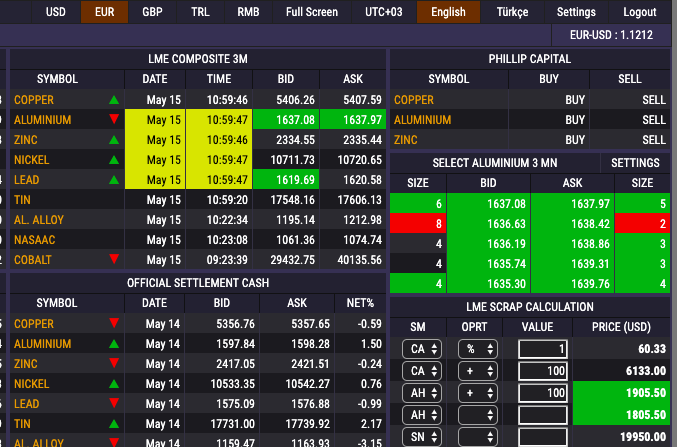Click bid price 1637.08 in Select Aluminium

tap(488, 203)
